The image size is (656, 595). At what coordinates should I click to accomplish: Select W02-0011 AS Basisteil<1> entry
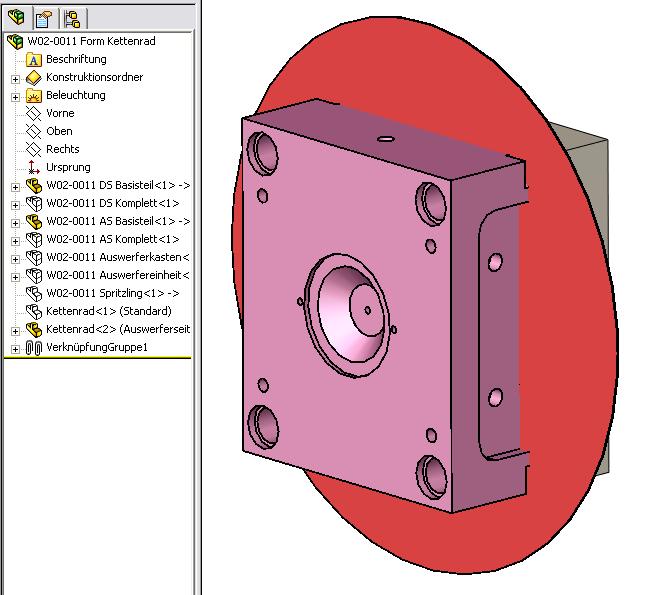118,221
